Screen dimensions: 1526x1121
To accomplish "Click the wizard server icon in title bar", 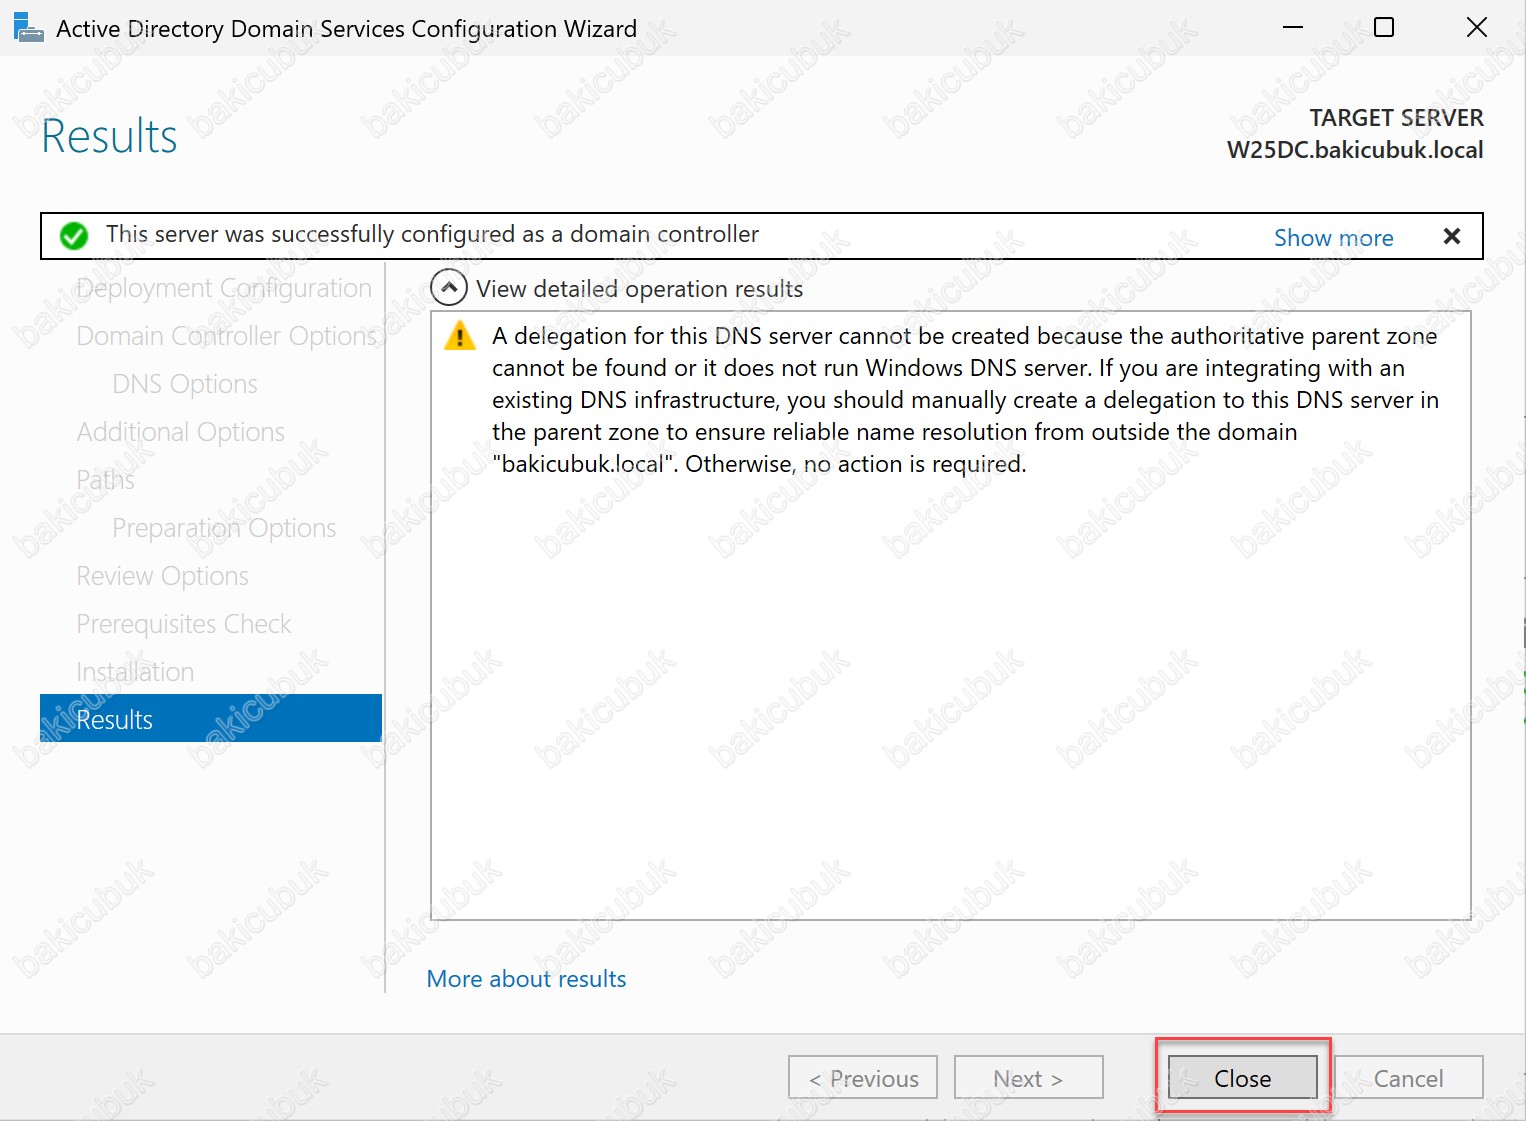I will coord(28,28).
